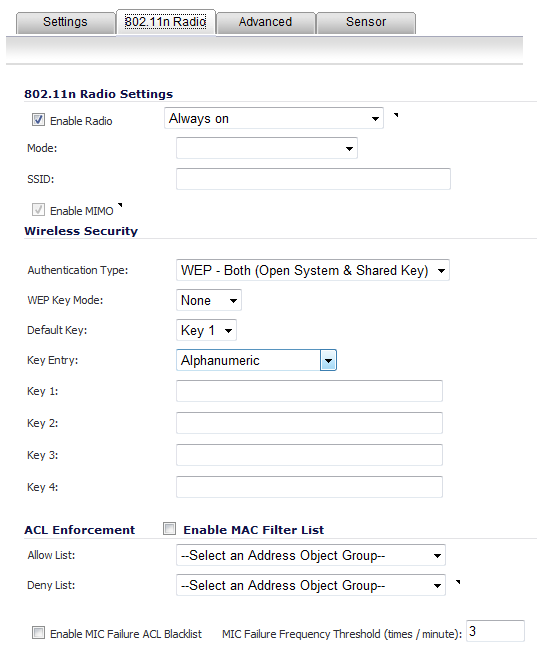The width and height of the screenshot is (537, 652).
Task: Open the Deny List address group dropdown
Action: [x=311, y=585]
